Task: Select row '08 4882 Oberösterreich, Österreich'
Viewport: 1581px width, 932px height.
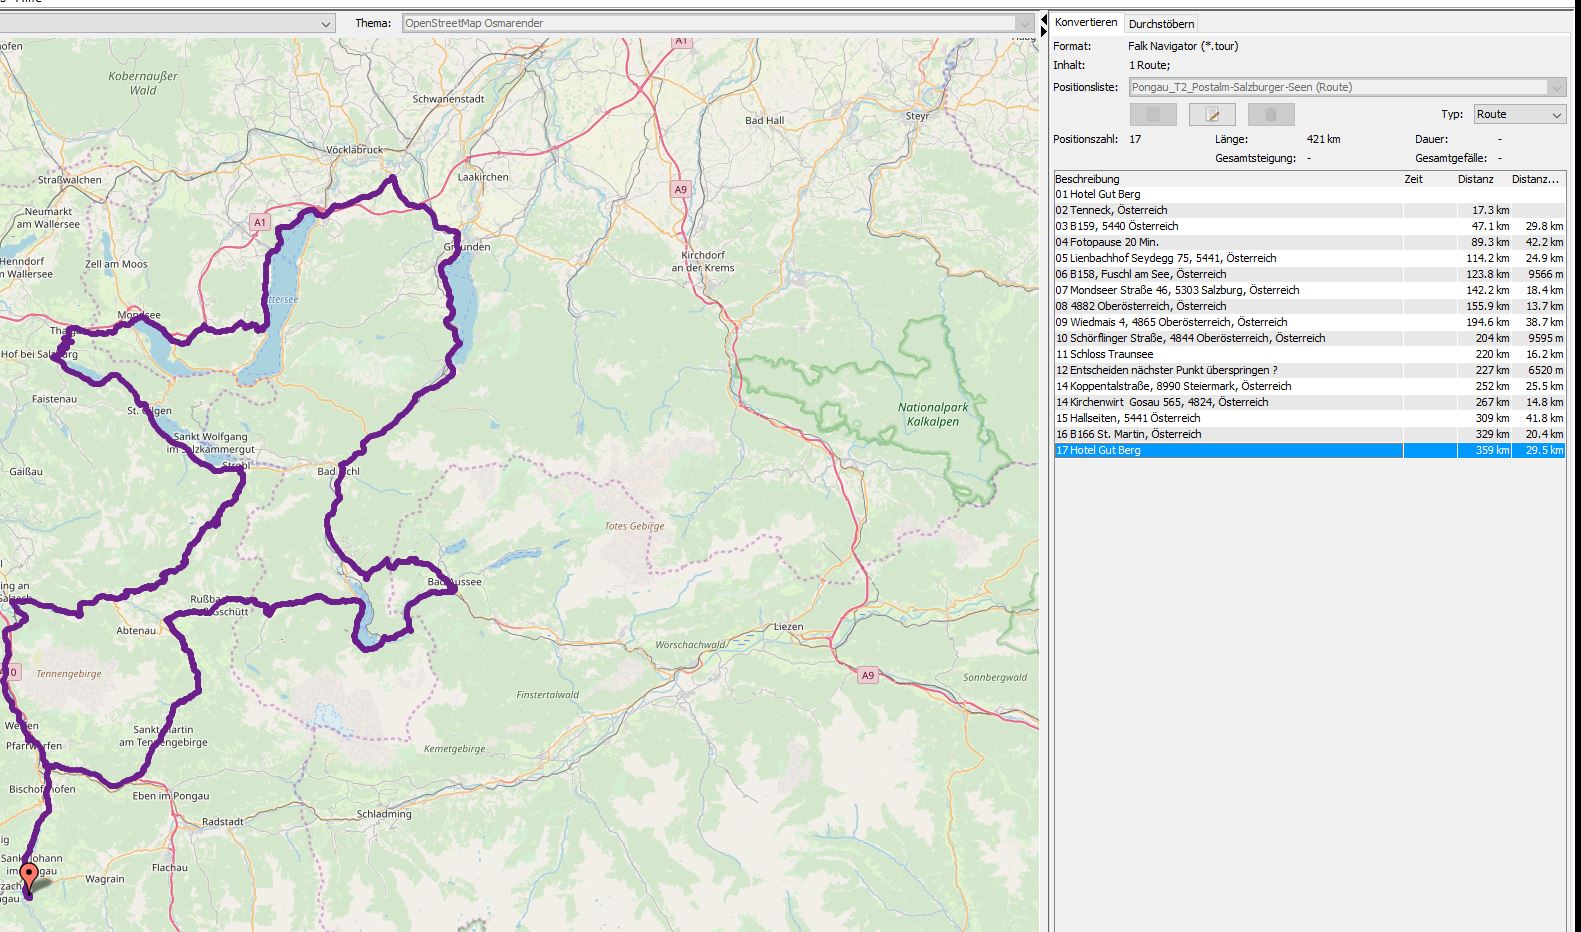Action: pyautogui.click(x=1310, y=306)
